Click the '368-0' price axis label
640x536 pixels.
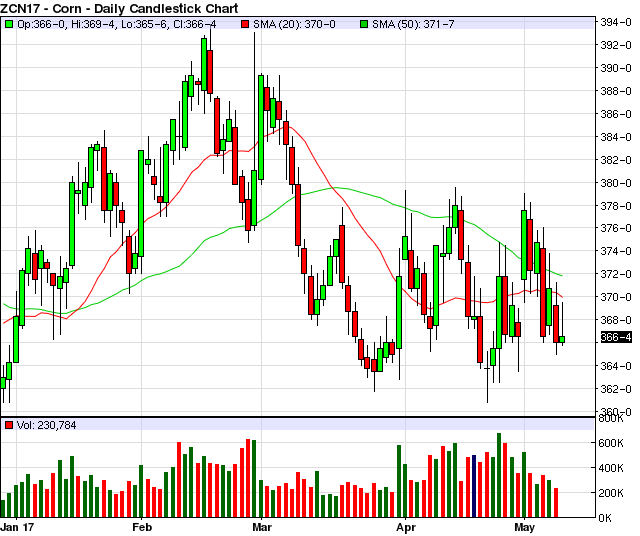(x=616, y=320)
